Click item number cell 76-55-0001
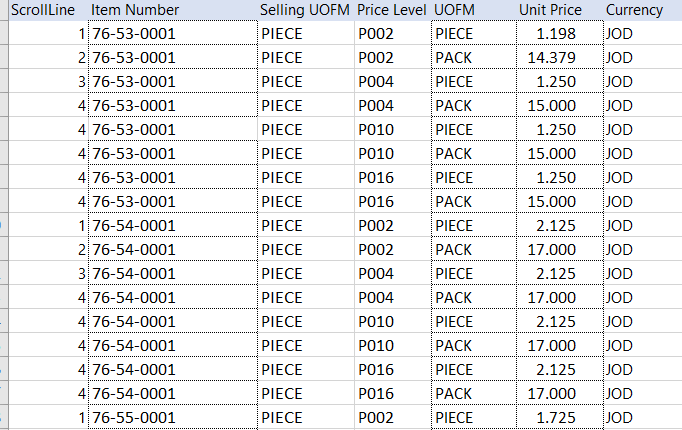The image size is (682, 430). 133,418
